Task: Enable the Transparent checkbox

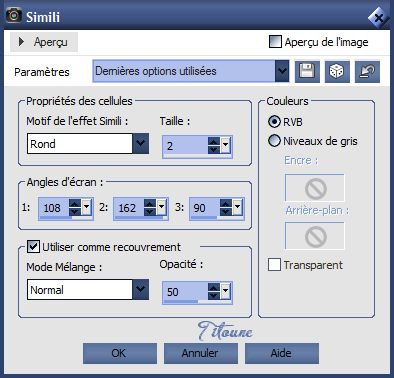Action: [274, 265]
